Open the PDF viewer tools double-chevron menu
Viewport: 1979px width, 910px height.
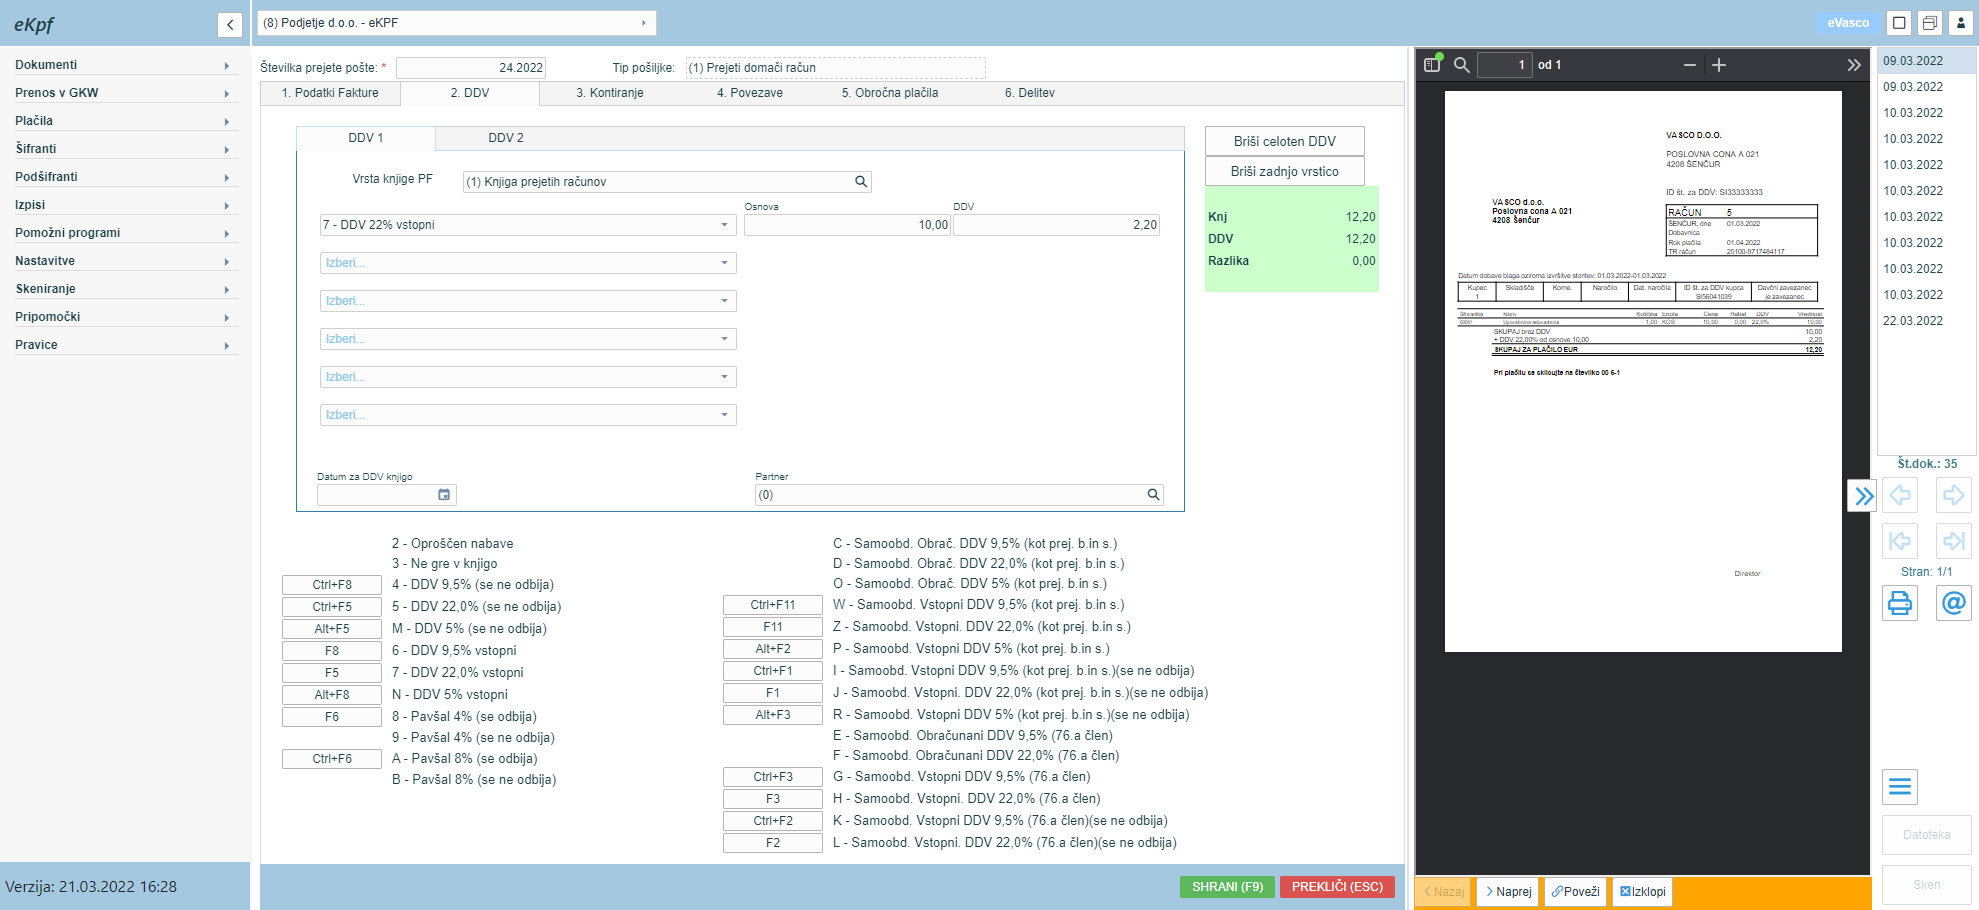(1853, 65)
